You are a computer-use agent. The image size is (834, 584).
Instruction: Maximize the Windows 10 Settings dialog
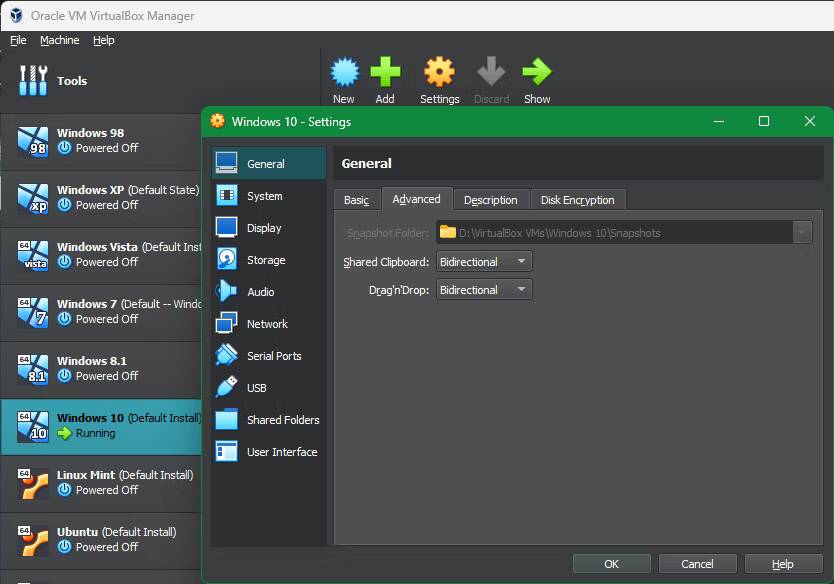[x=764, y=121]
